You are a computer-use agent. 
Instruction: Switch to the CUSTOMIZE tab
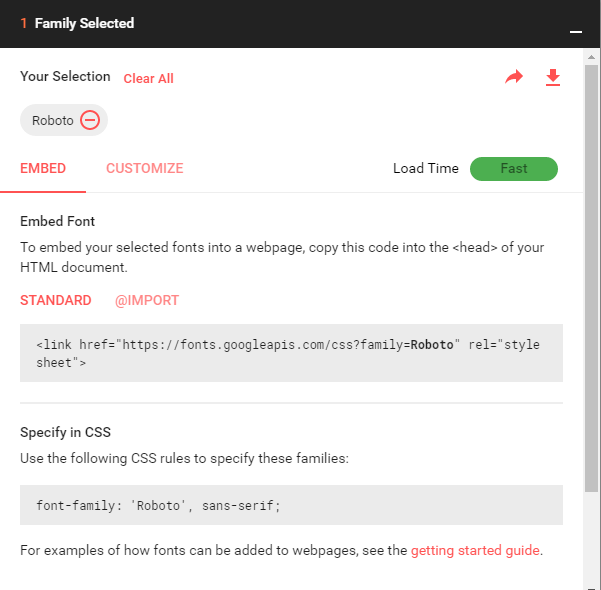click(145, 168)
